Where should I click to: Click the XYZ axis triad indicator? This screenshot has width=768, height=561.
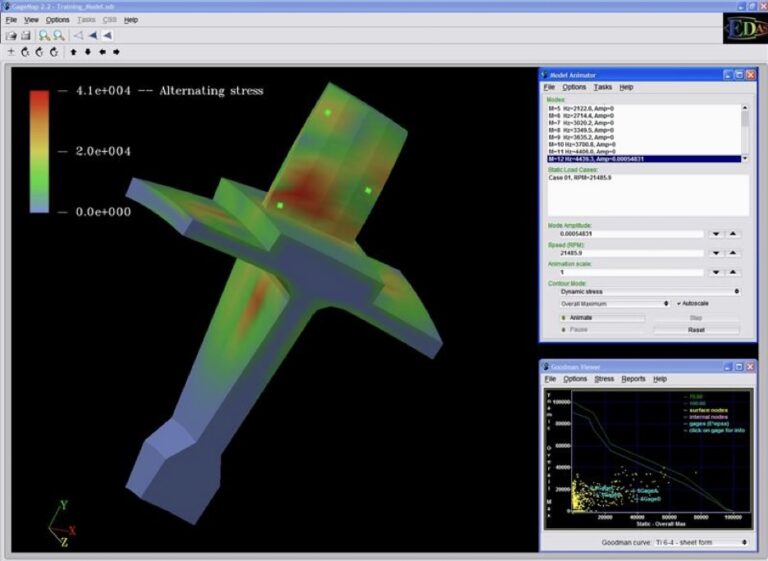pos(63,523)
